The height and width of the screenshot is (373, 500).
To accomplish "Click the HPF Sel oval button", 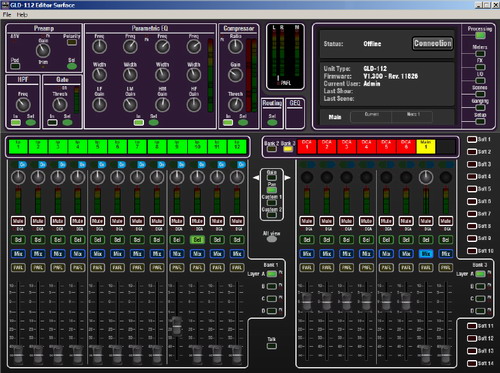I will click(x=31, y=122).
